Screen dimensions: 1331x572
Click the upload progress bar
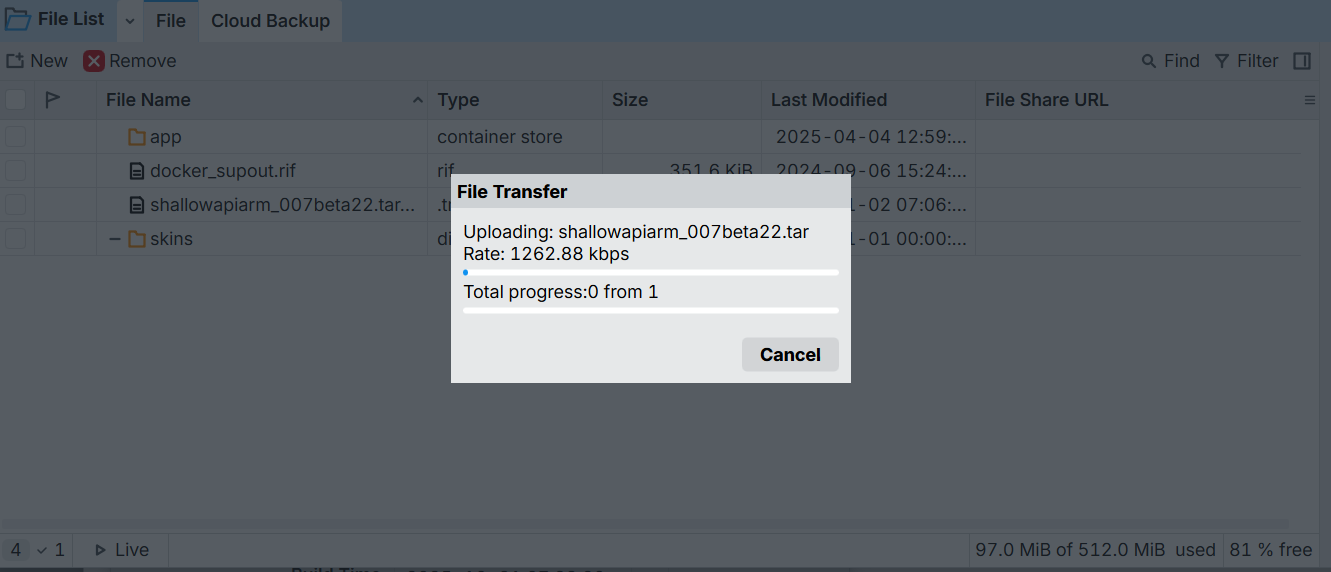[650, 272]
